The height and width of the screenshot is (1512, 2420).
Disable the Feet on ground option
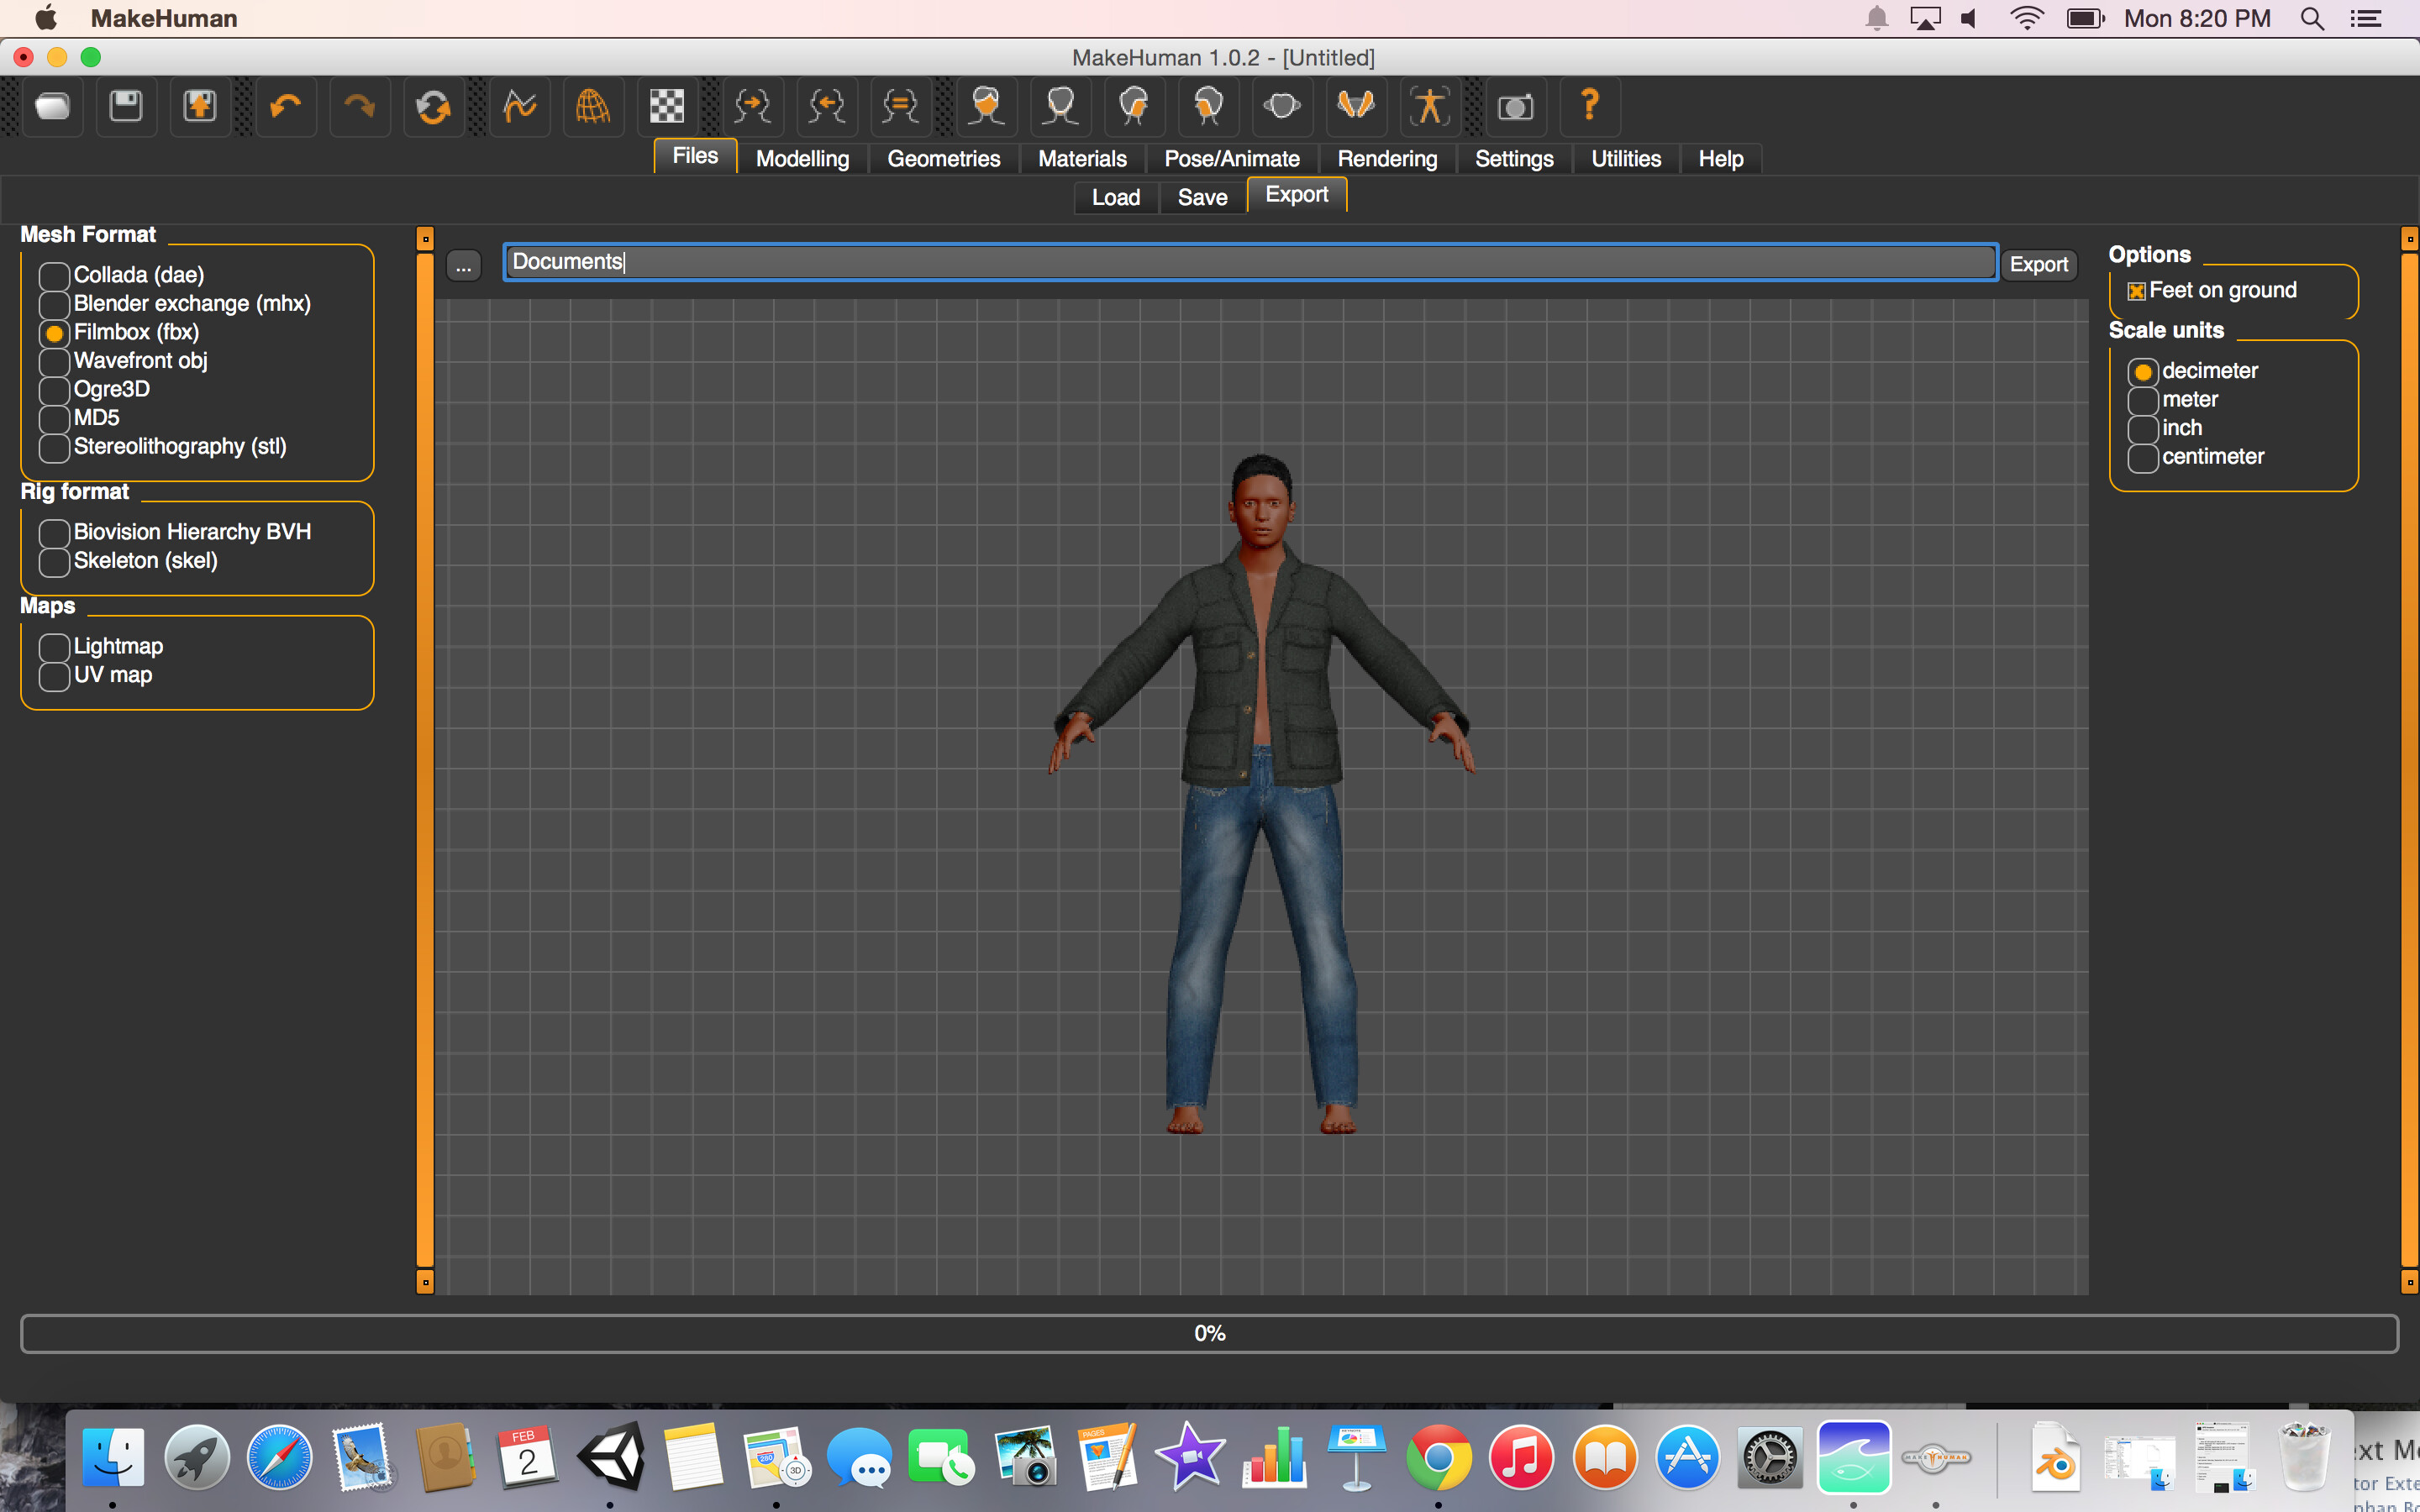(2136, 290)
